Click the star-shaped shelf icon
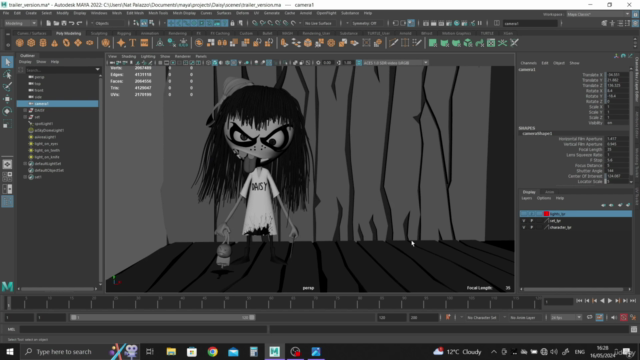This screenshot has width=640, height=360. point(121,43)
